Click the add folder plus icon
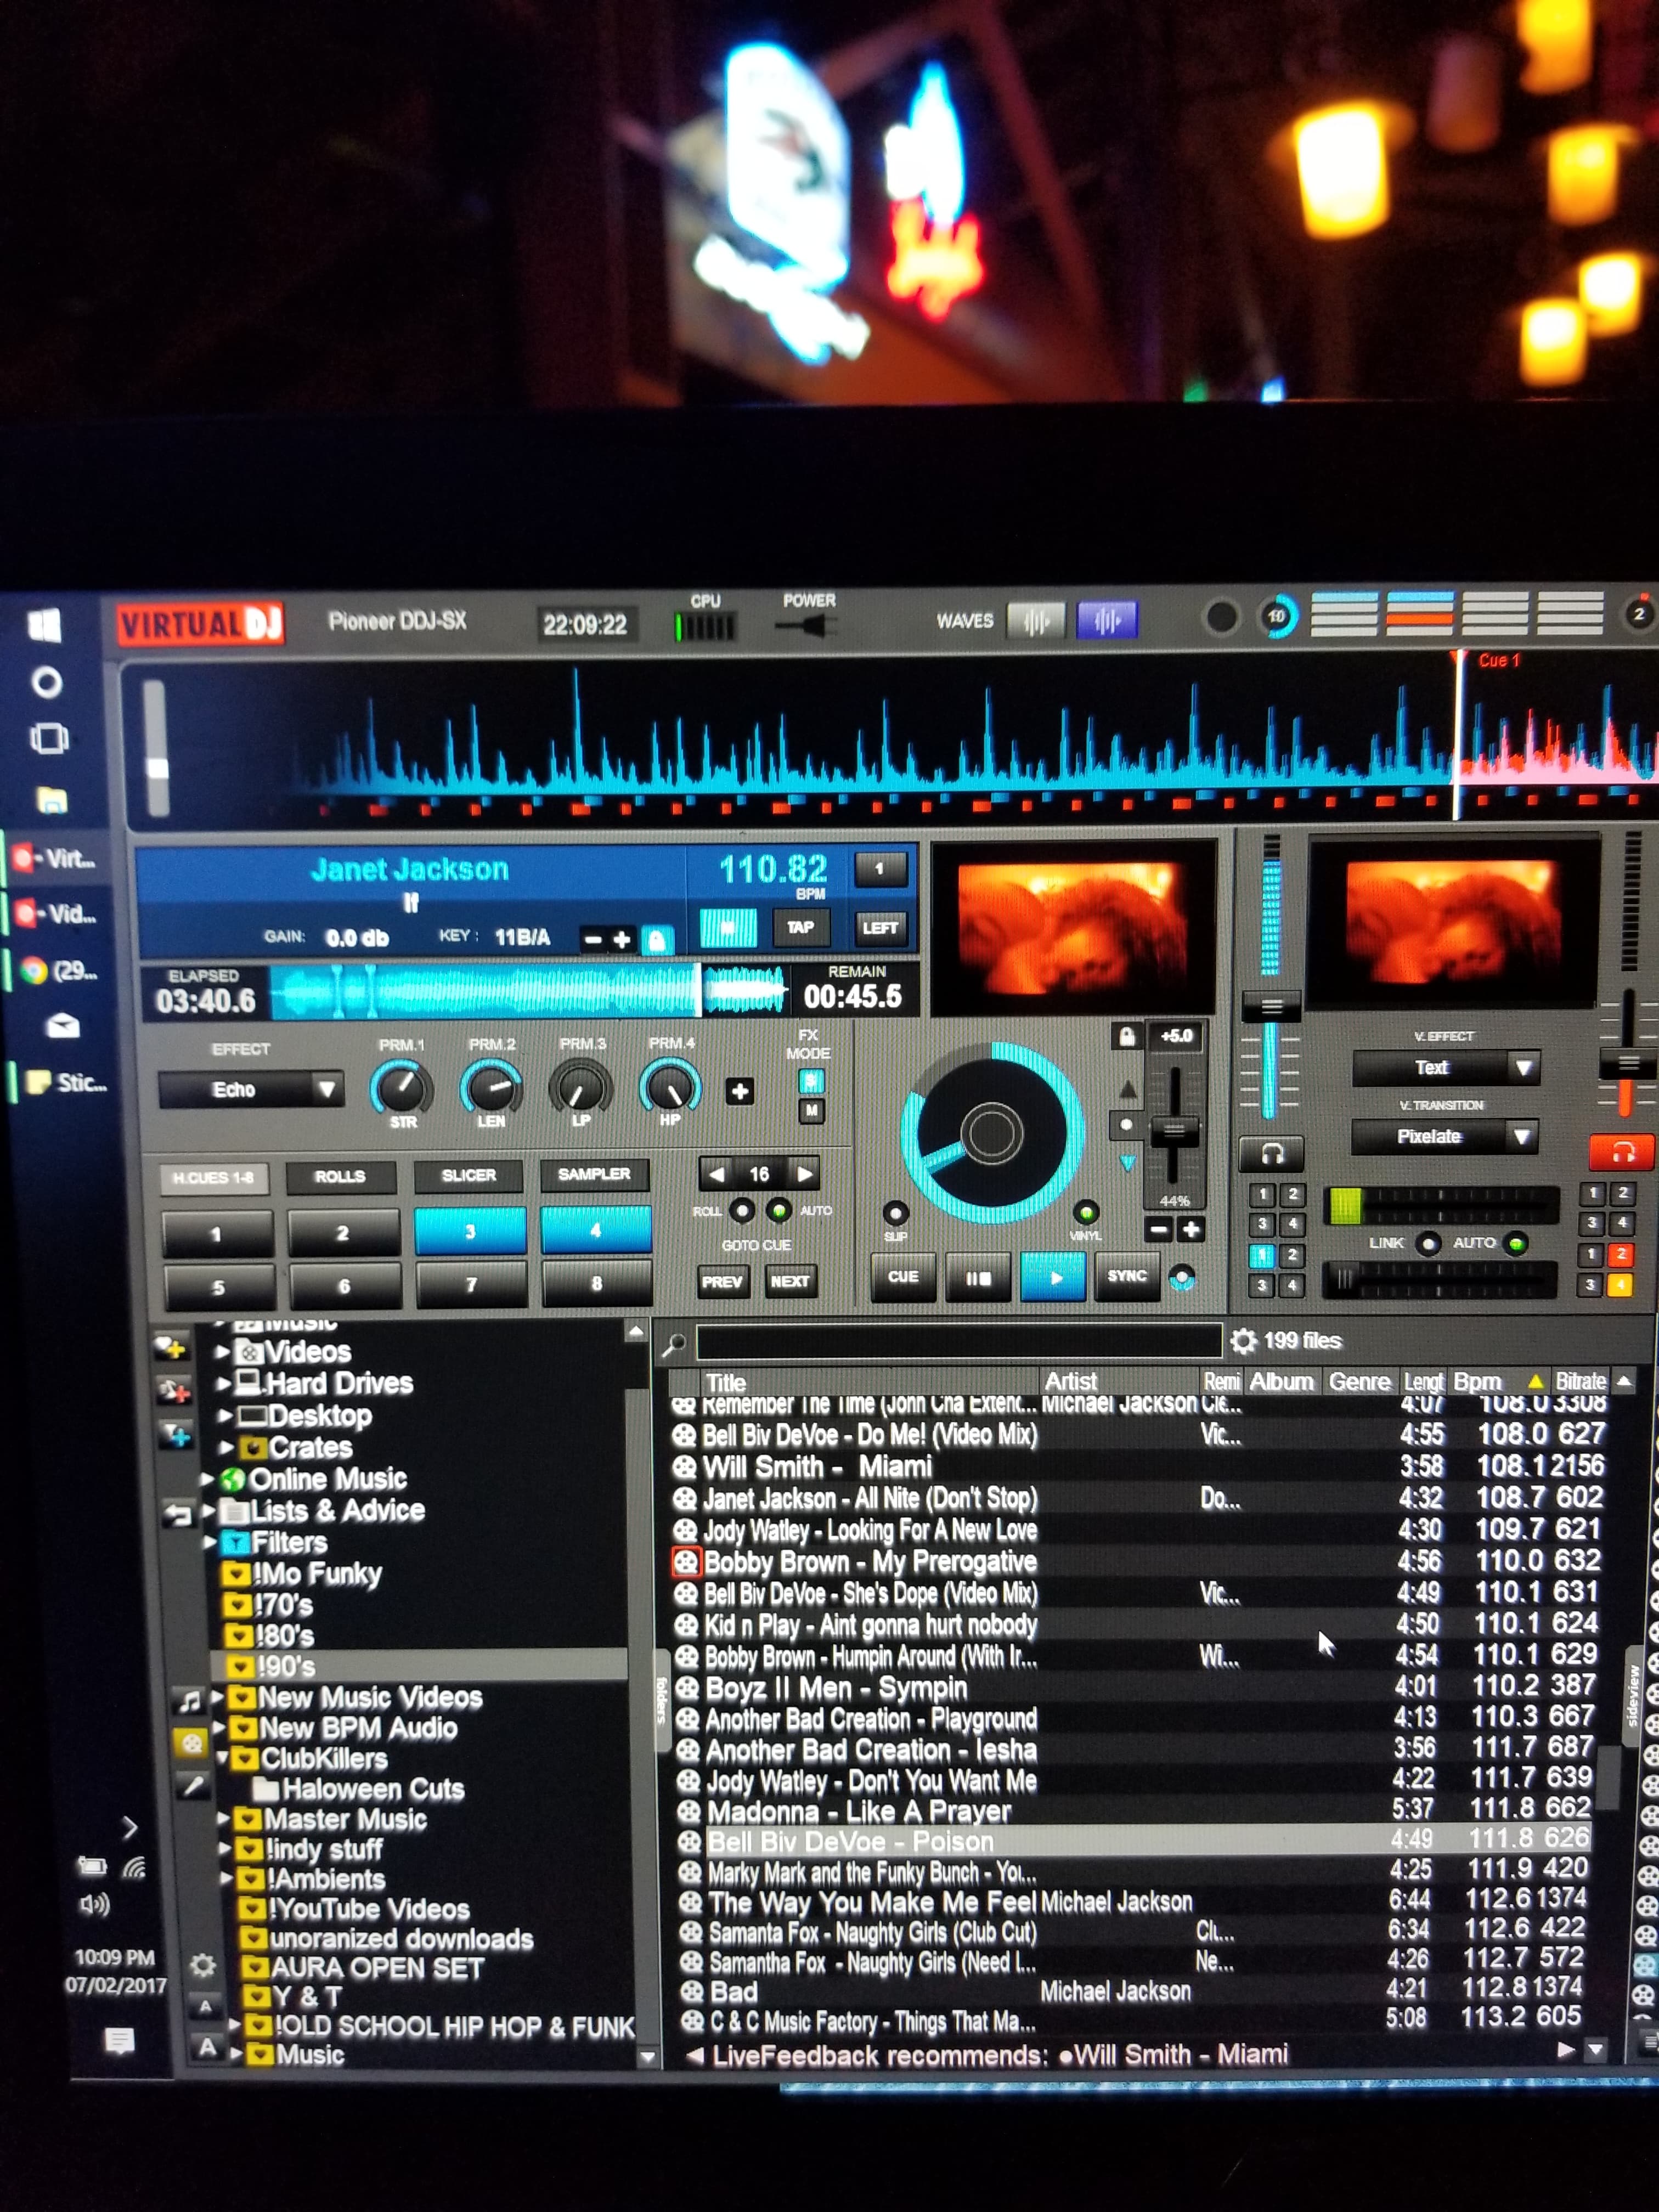Viewport: 1659px width, 2212px height. click(172, 1348)
